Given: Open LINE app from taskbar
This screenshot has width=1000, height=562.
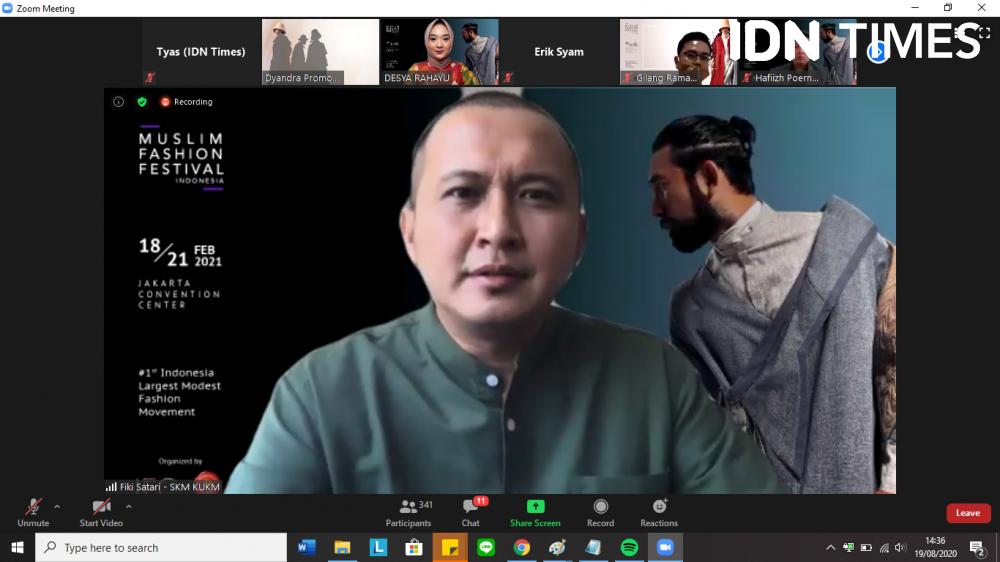Looking at the screenshot, I should point(486,547).
